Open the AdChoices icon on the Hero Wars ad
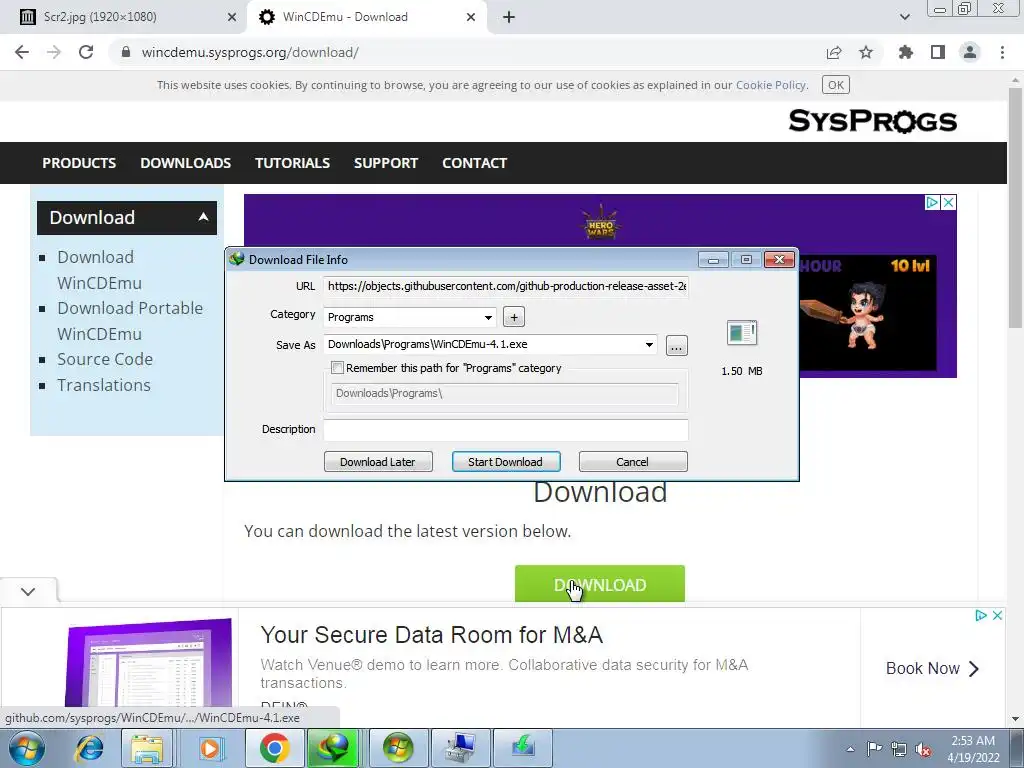Image resolution: width=1024 pixels, height=768 pixels. coord(932,202)
